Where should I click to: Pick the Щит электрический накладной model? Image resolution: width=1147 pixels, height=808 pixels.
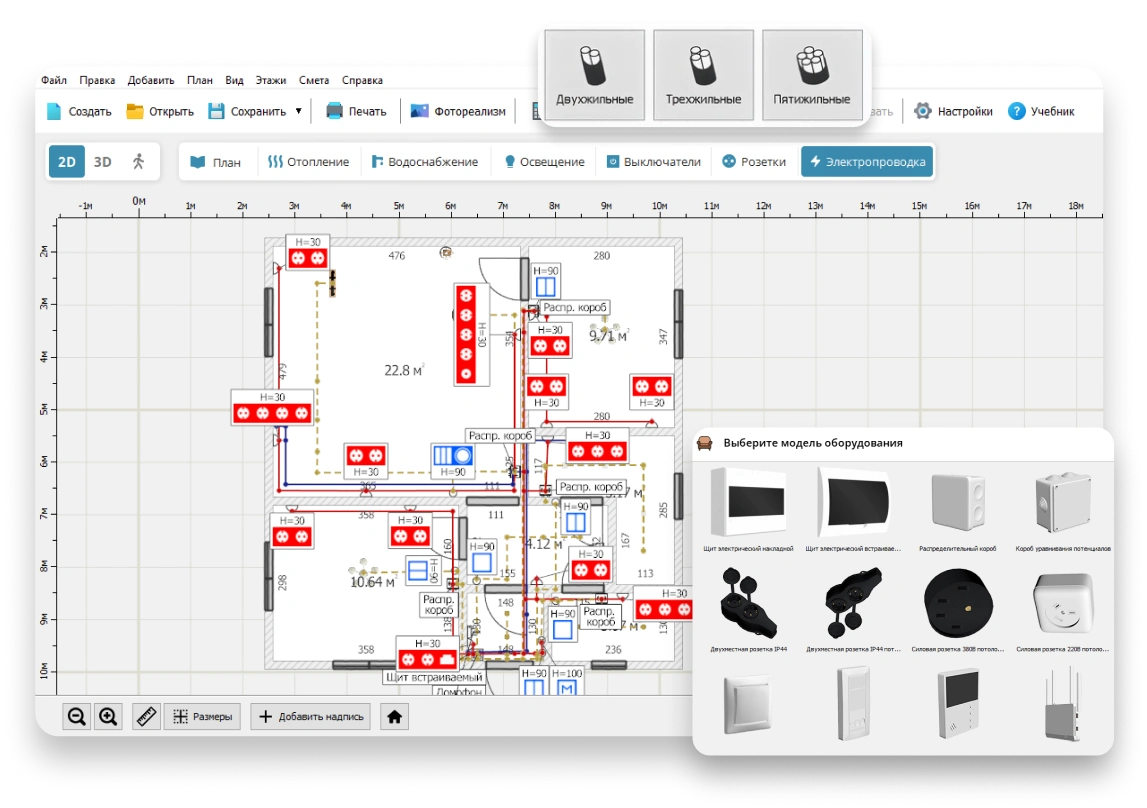[748, 510]
